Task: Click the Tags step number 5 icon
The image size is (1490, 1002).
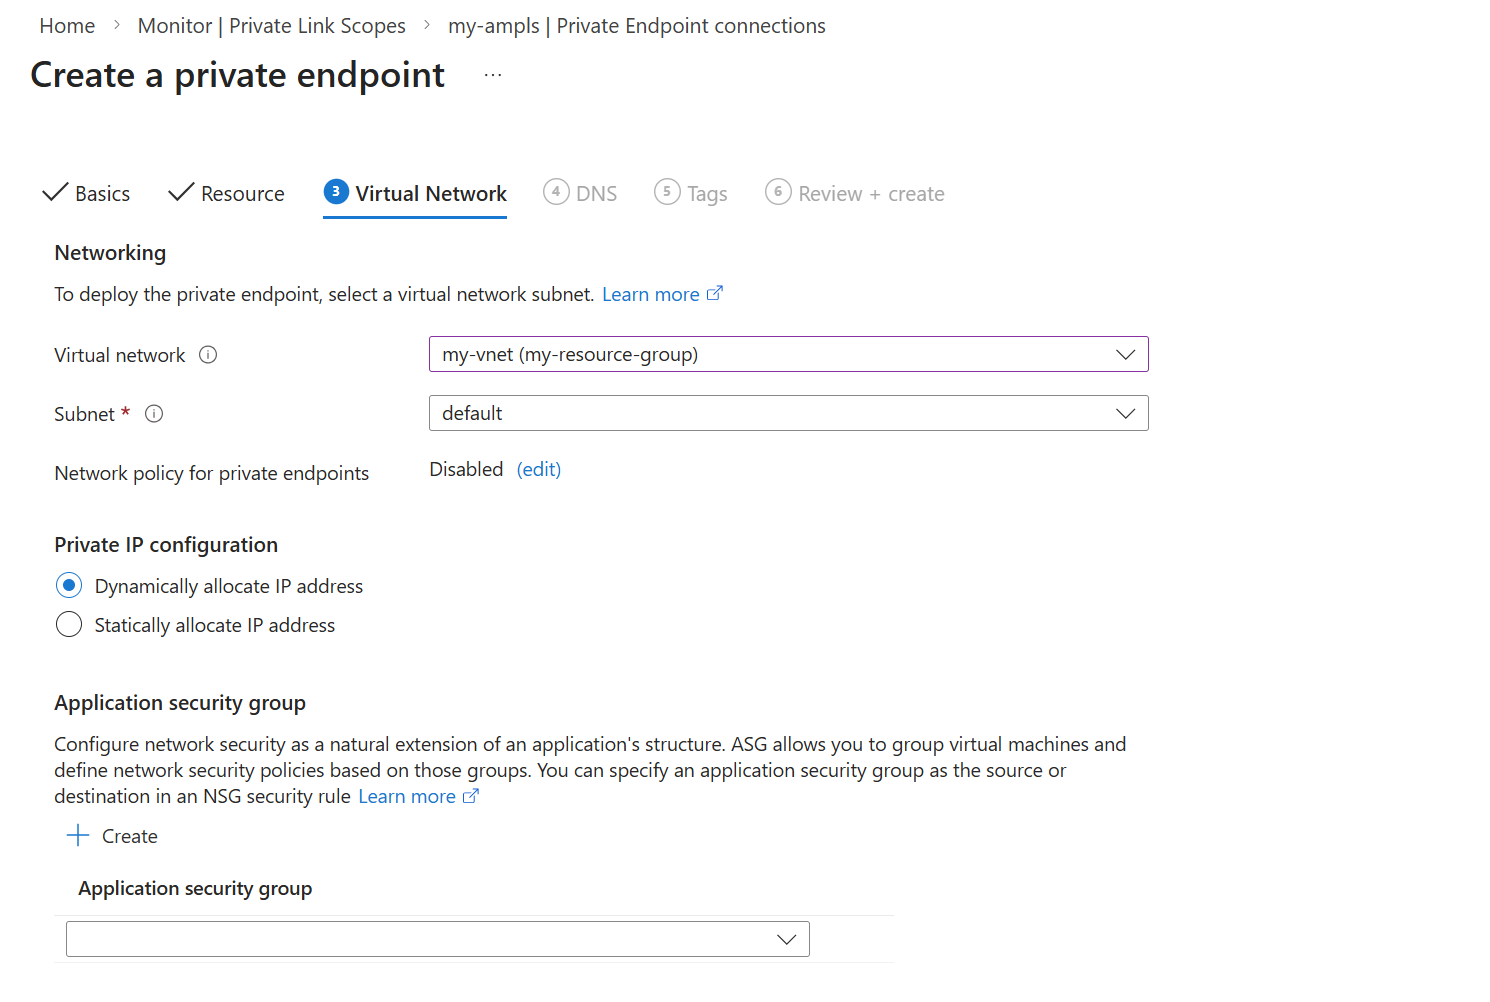Action: 667,192
